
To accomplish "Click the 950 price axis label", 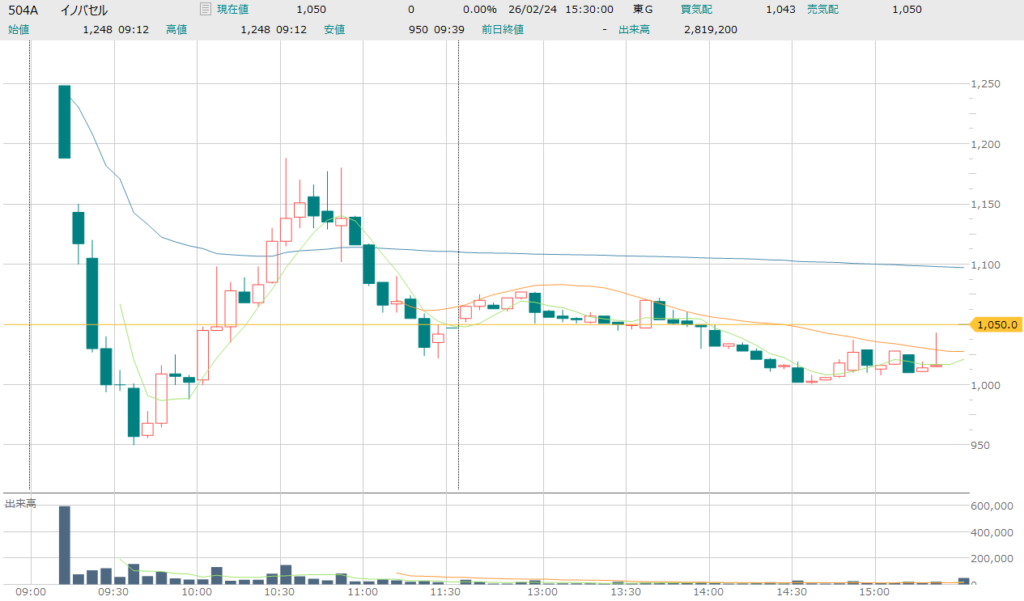I will point(981,445).
